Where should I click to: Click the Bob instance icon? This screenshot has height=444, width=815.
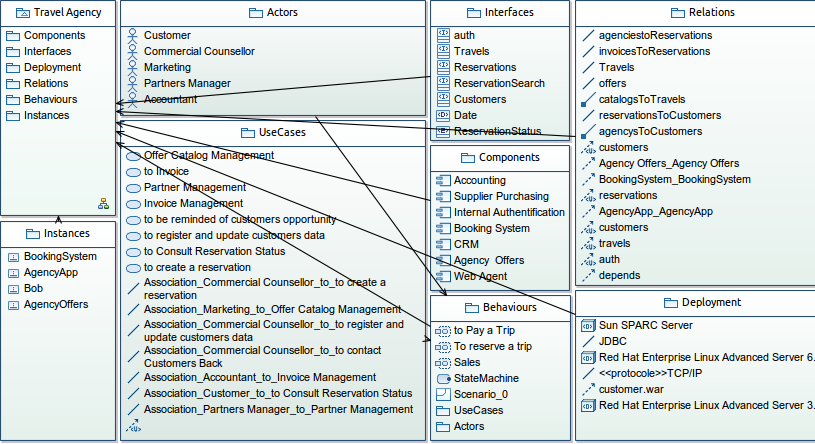point(14,289)
